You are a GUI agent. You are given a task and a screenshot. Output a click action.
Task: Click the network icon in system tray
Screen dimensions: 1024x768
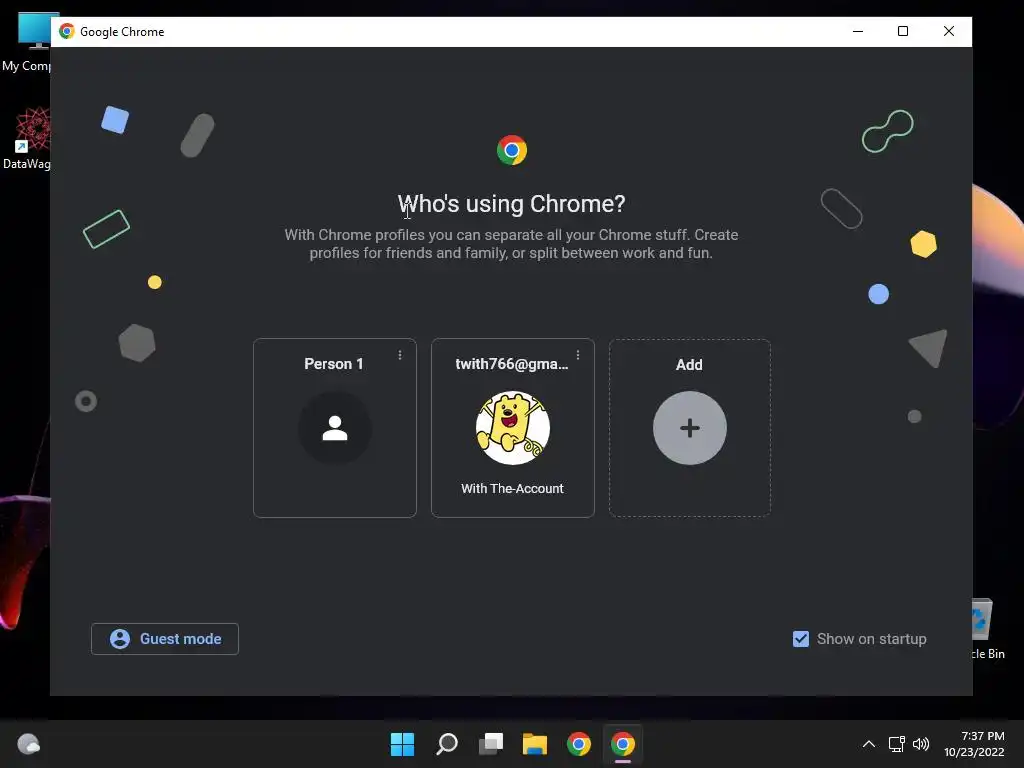click(897, 744)
